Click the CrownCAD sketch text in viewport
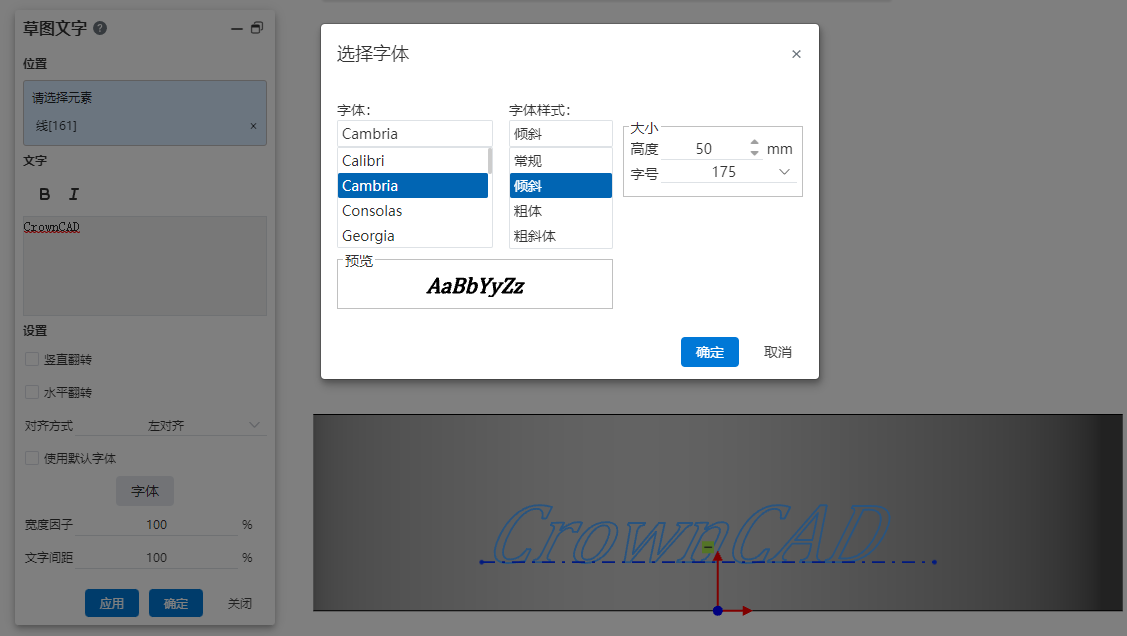1127x636 pixels. tap(691, 533)
